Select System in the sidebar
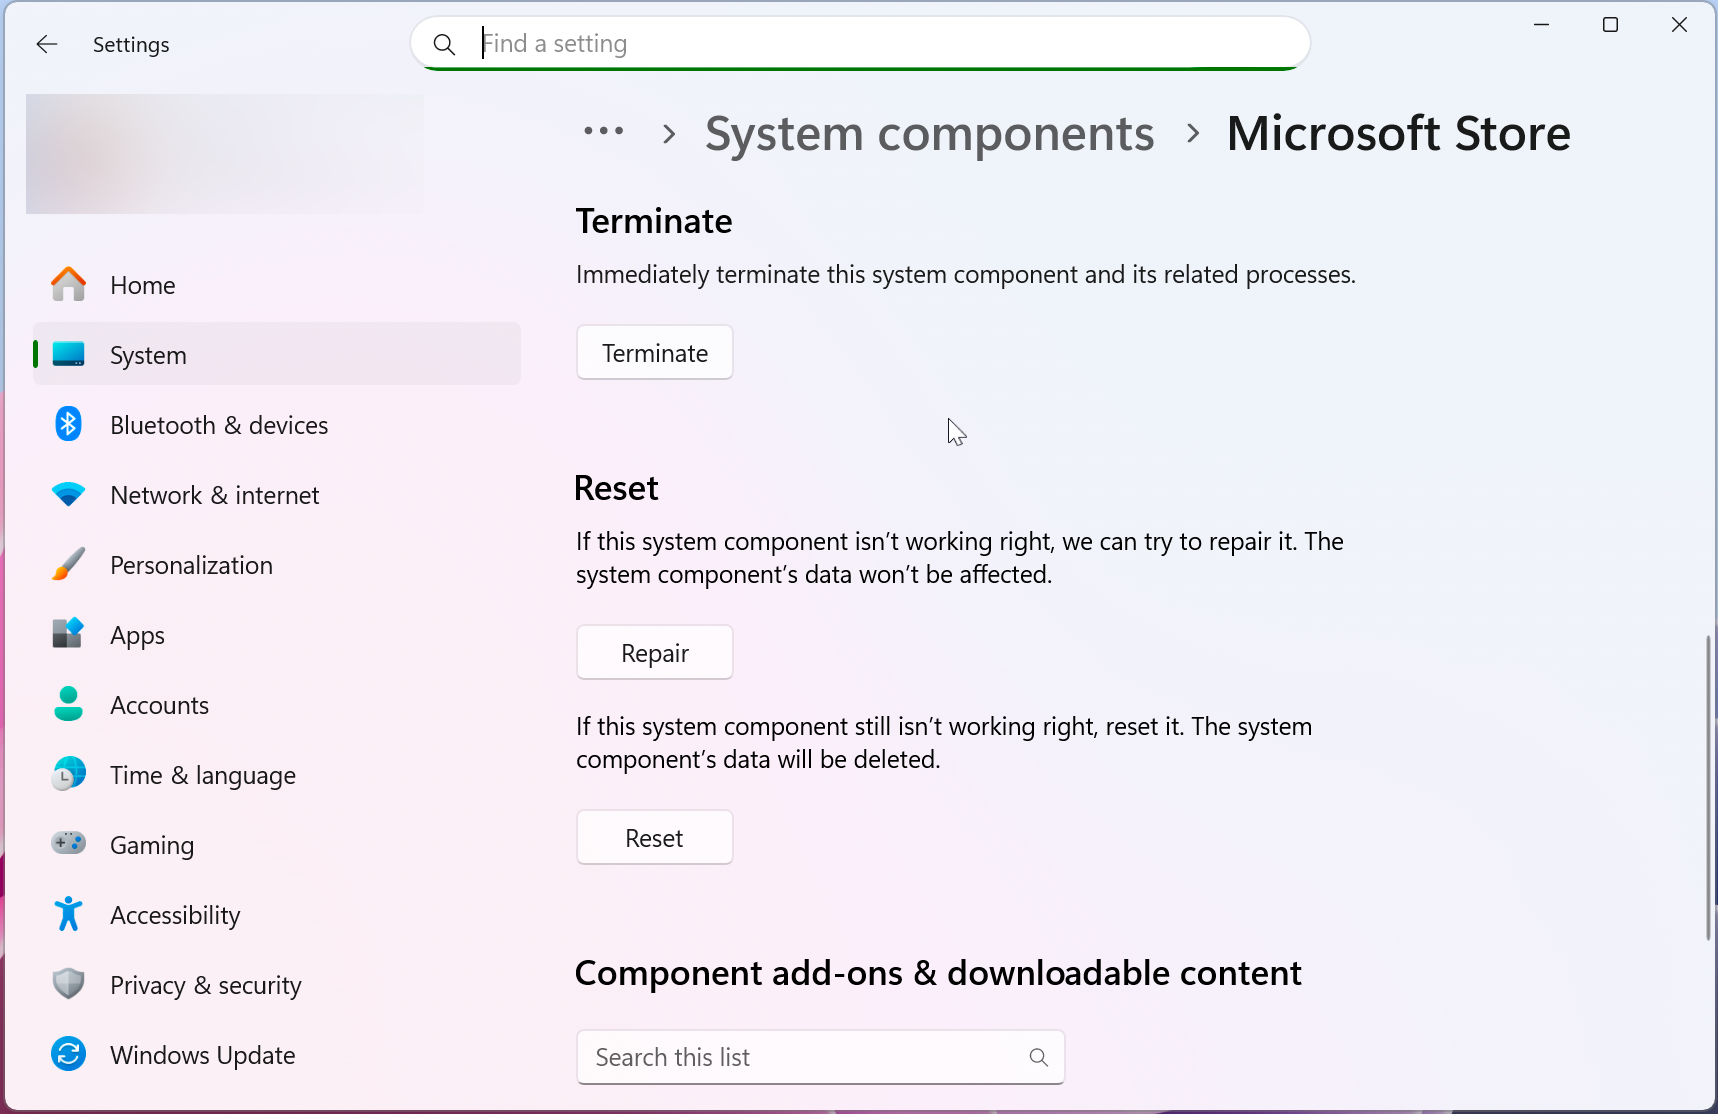Image resolution: width=1718 pixels, height=1114 pixels. coord(277,355)
